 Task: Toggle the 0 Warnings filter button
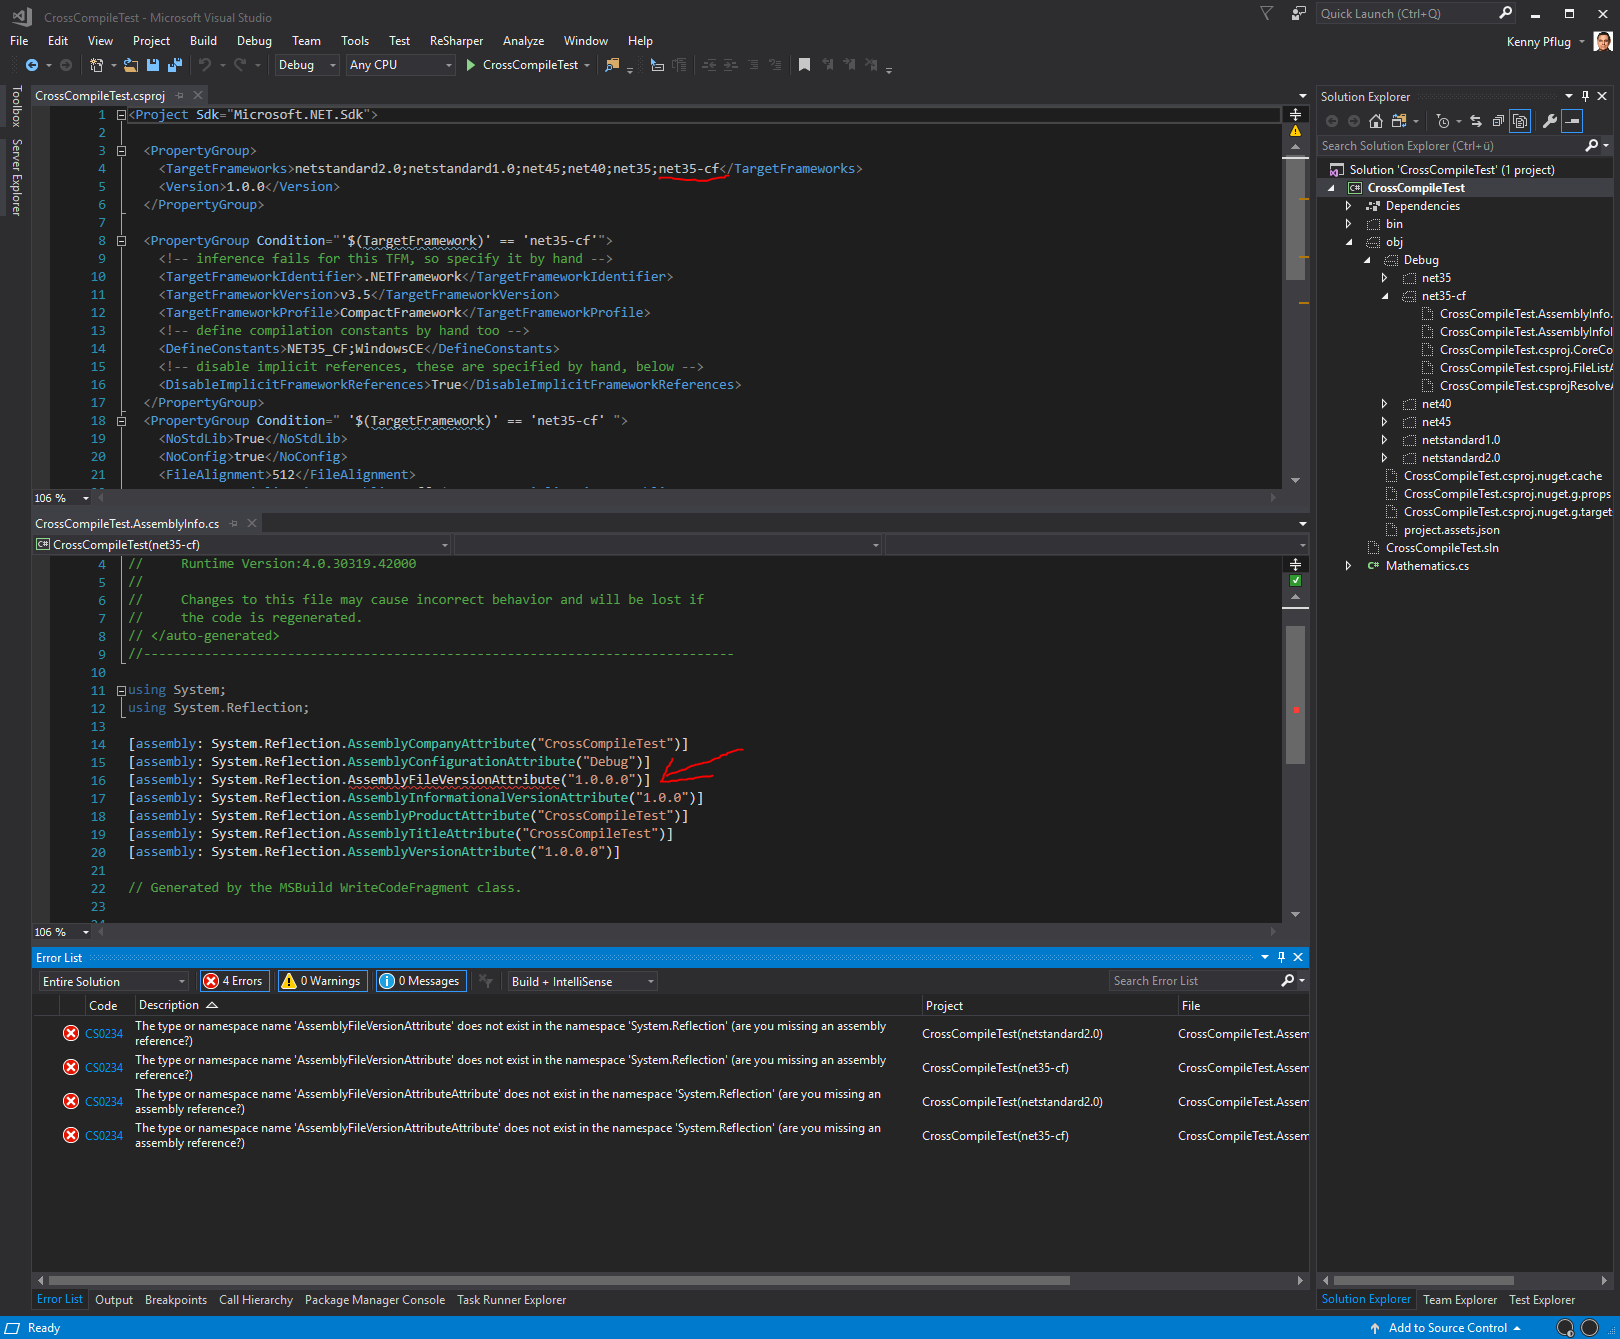[x=322, y=981]
